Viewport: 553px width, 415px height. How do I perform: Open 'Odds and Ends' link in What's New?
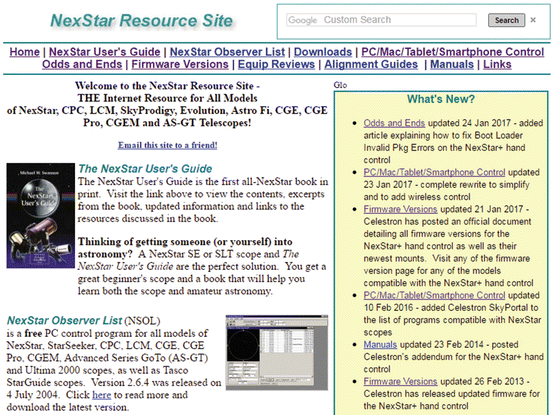pyautogui.click(x=394, y=123)
